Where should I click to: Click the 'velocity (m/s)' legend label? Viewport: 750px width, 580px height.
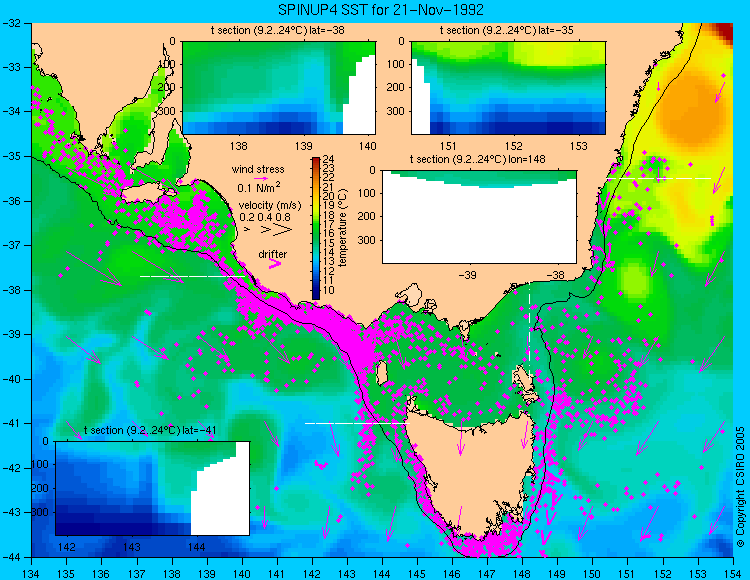click(270, 206)
